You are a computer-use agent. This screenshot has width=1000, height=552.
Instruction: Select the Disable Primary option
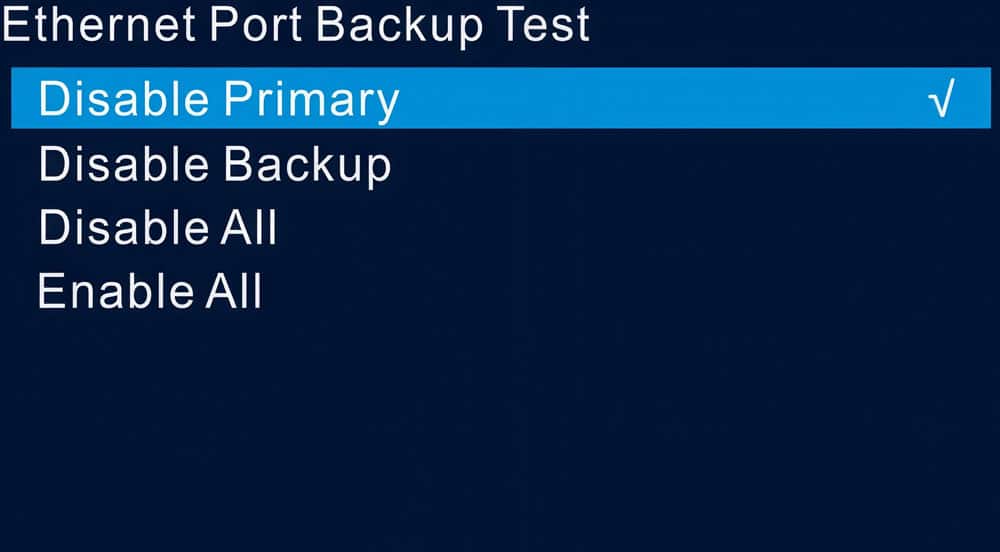pyautogui.click(x=501, y=98)
